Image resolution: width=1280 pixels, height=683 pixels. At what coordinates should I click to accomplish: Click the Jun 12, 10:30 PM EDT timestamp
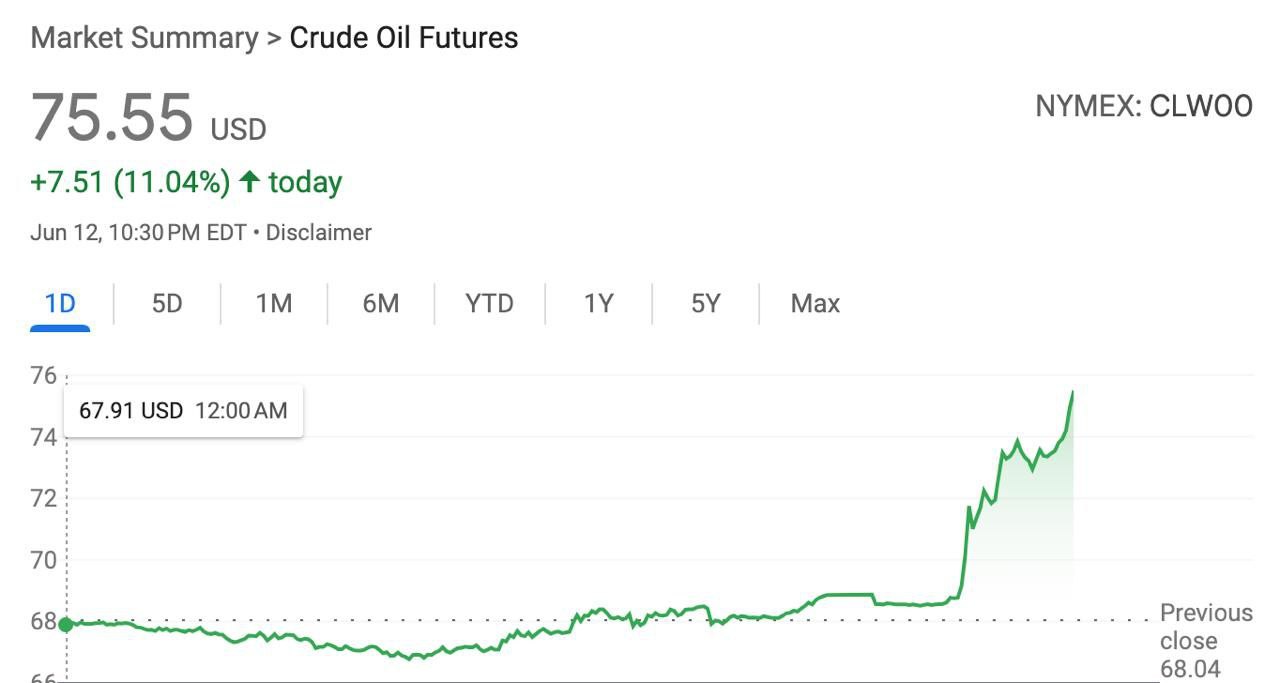138,233
